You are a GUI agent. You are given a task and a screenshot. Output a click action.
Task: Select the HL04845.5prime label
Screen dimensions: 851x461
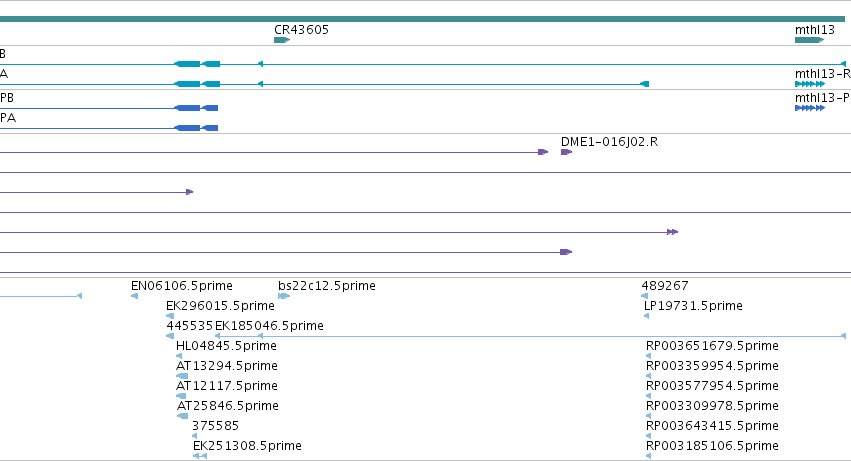click(226, 346)
